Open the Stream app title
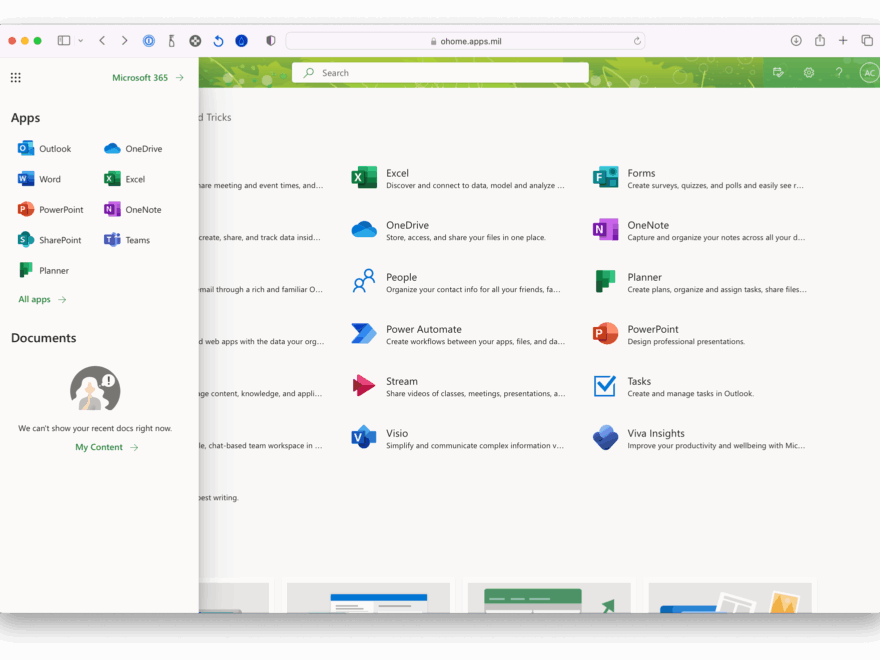This screenshot has height=660, width=880. (402, 381)
